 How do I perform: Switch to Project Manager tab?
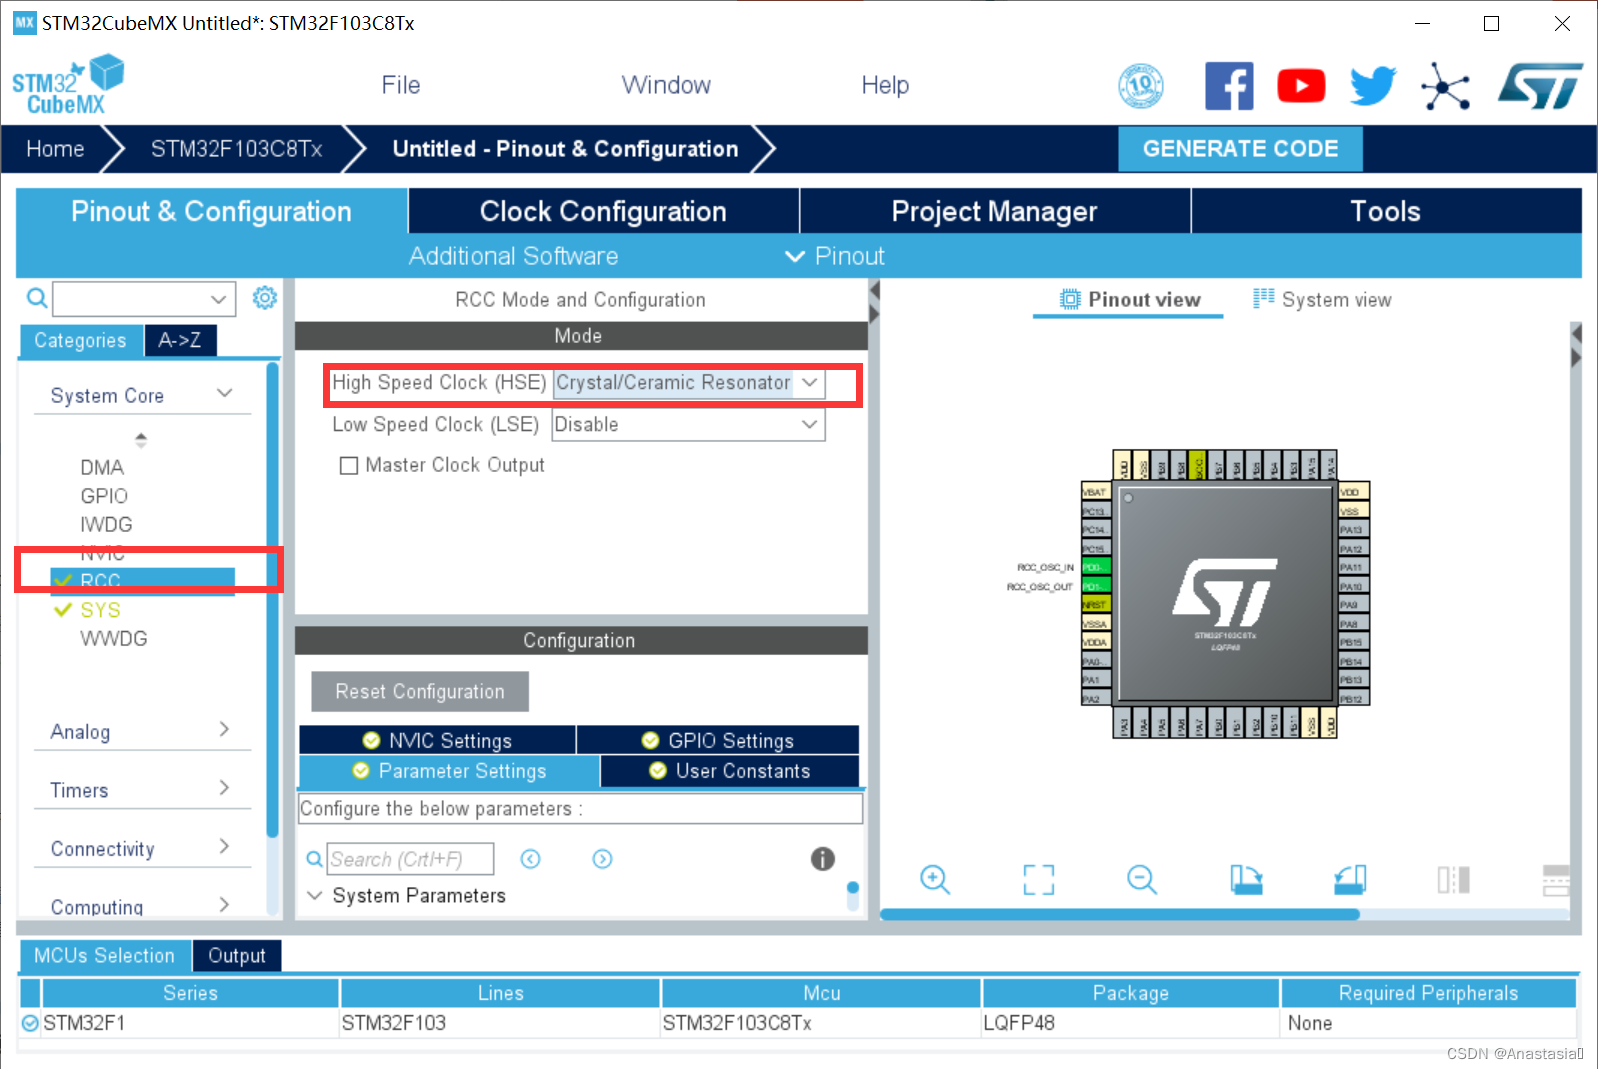point(994,211)
